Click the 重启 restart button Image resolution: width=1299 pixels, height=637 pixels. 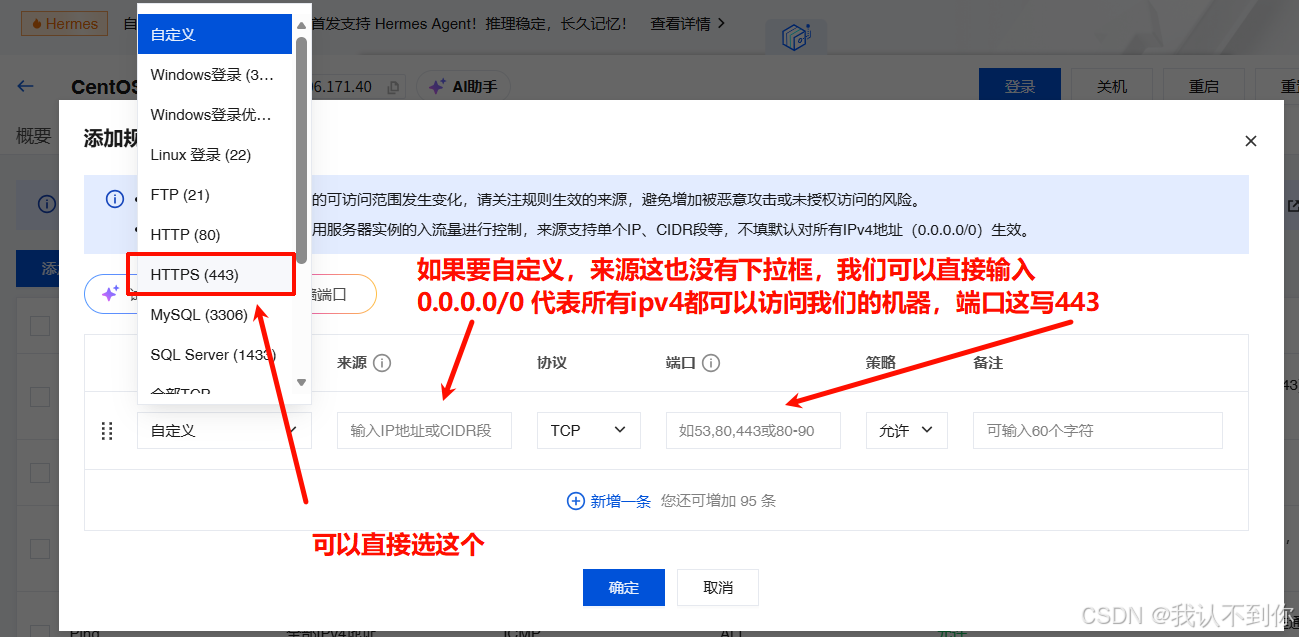point(1204,87)
